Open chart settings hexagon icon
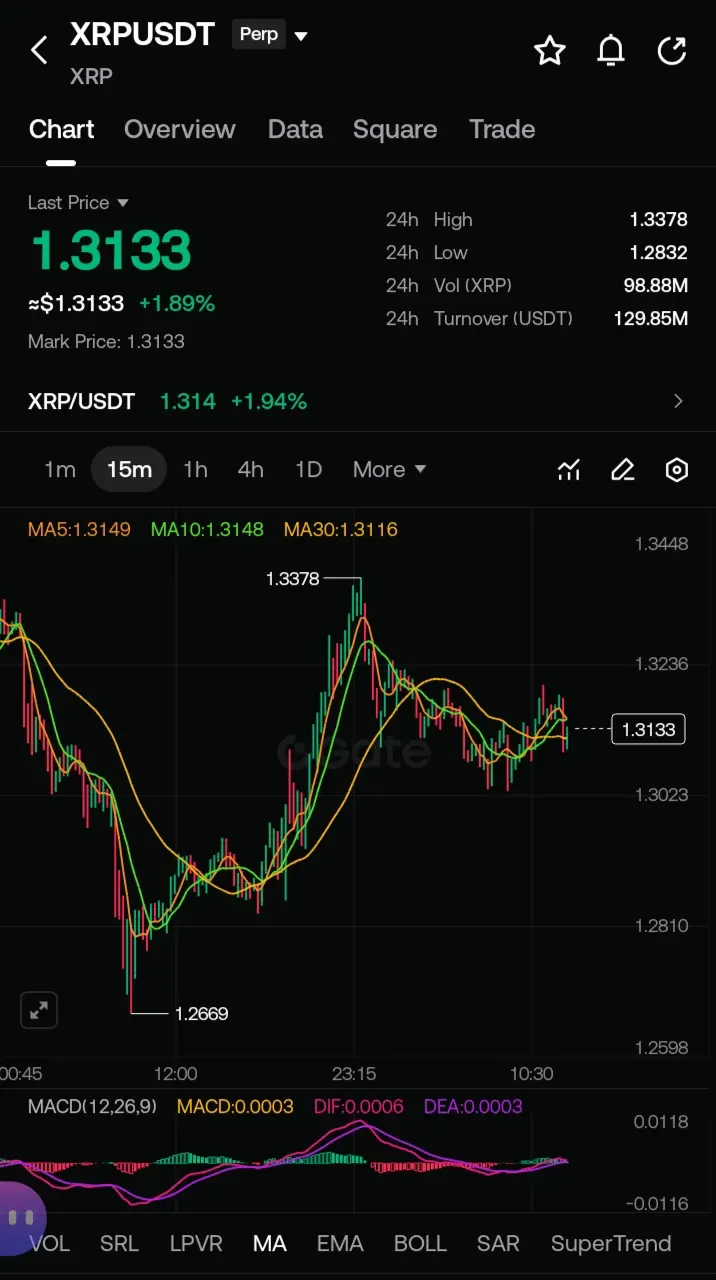Viewport: 716px width, 1280px height. click(677, 470)
